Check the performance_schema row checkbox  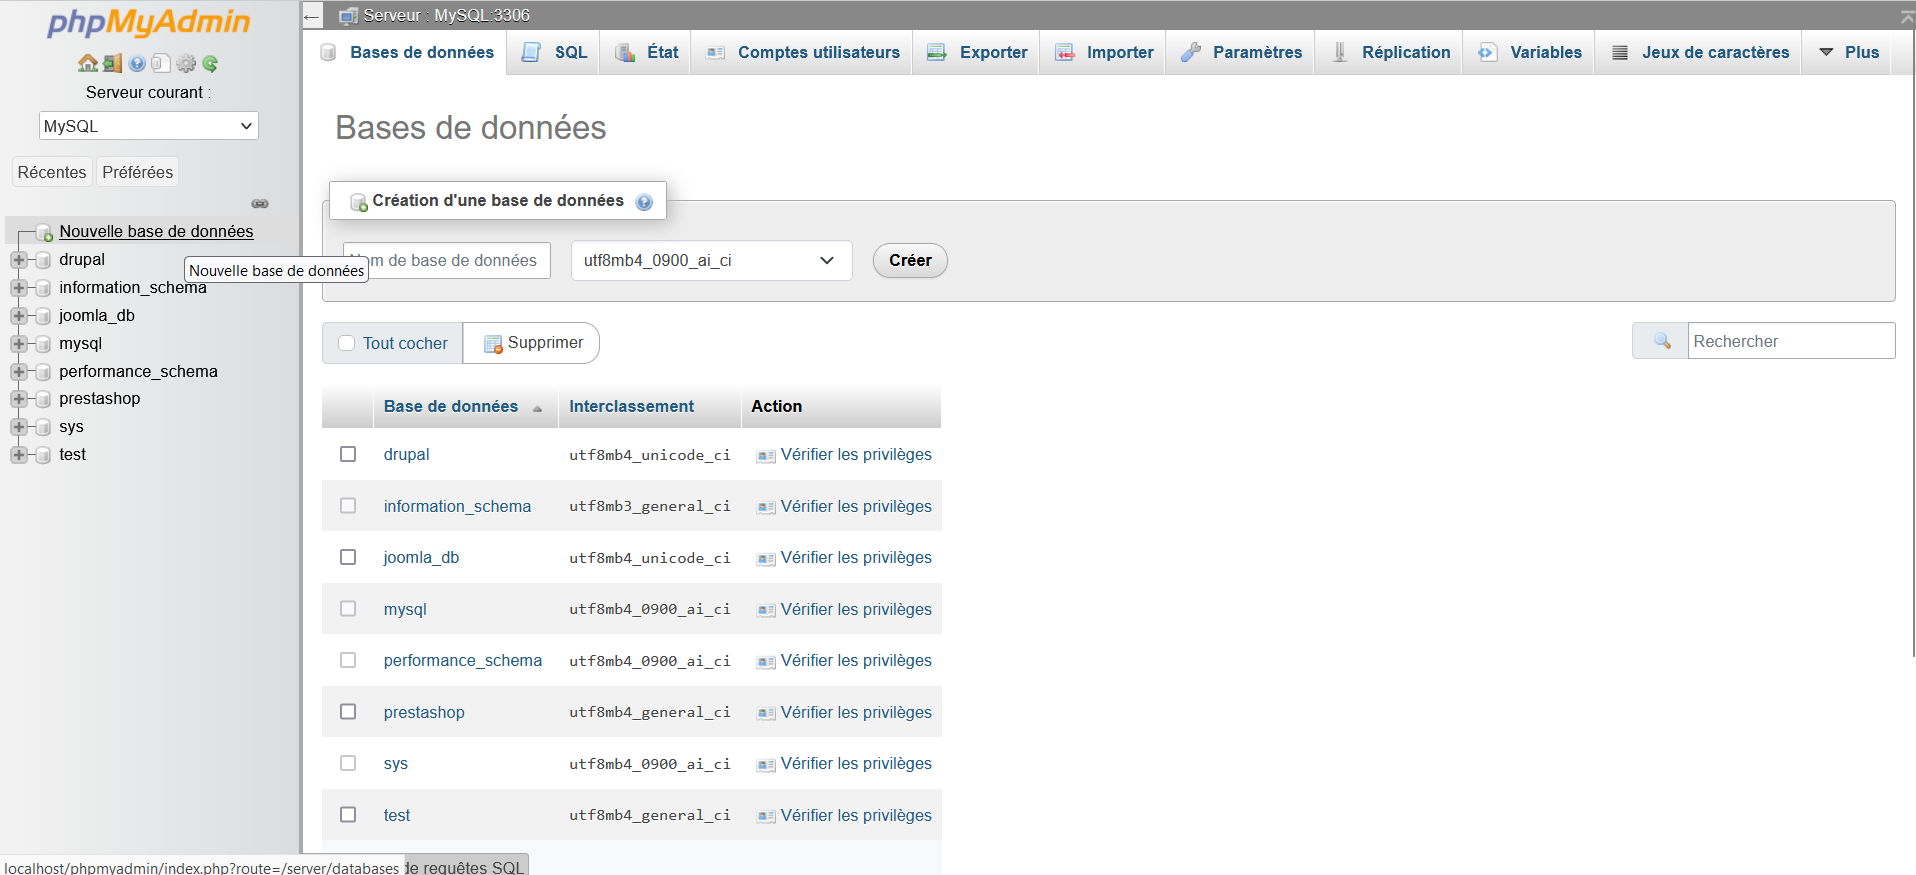[x=348, y=660]
